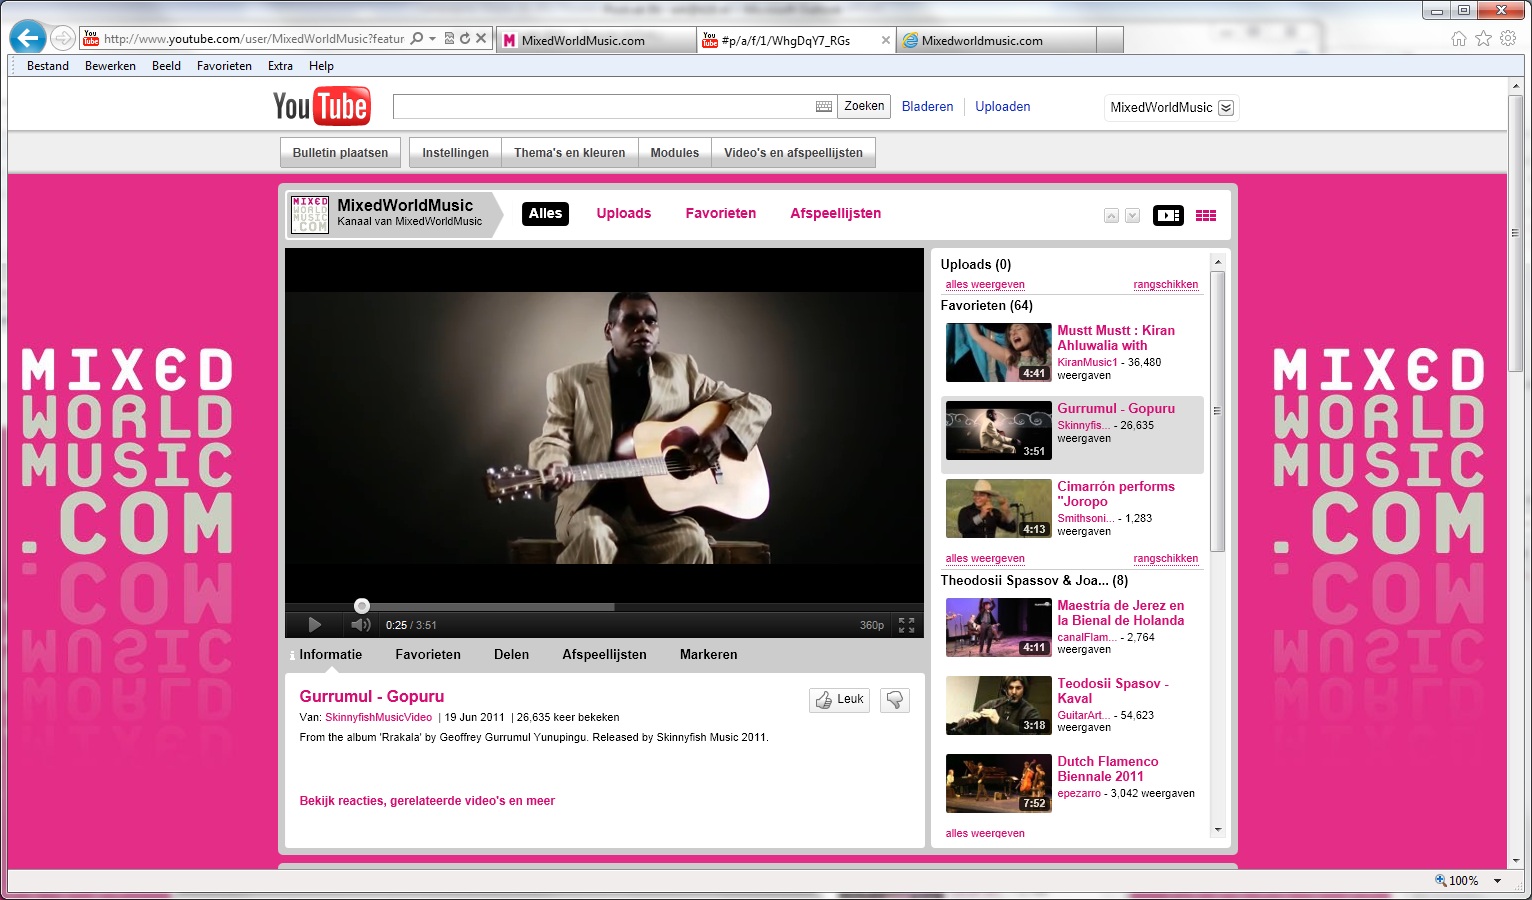This screenshot has height=900, width=1532.
Task: Click the zoom magnifier icon in status bar
Action: [1440, 880]
